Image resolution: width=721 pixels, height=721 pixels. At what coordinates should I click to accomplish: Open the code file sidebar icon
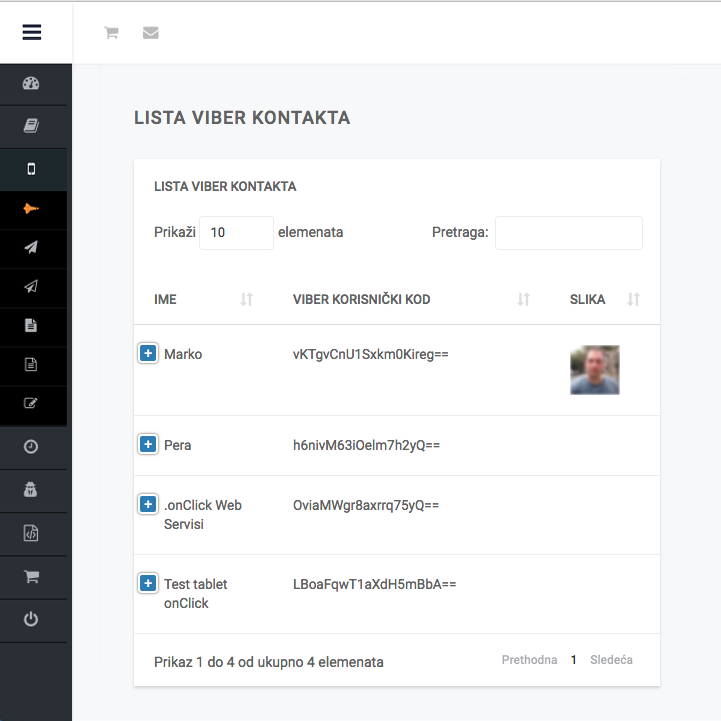(31, 534)
